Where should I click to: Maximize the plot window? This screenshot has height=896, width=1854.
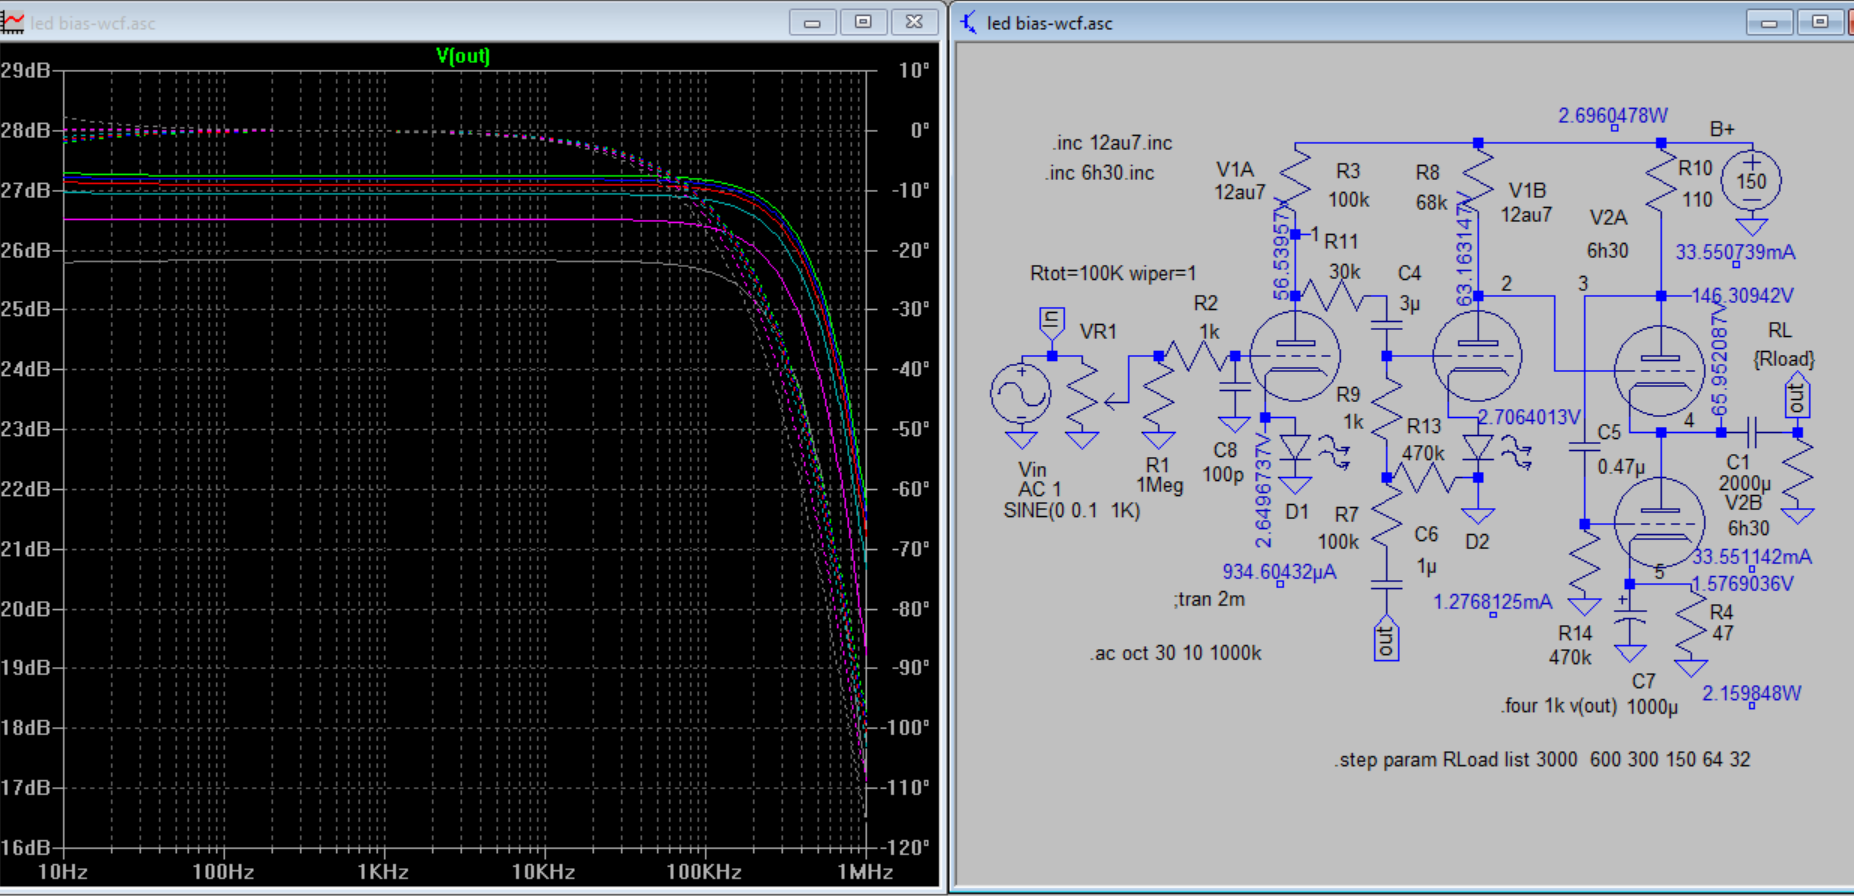click(863, 22)
